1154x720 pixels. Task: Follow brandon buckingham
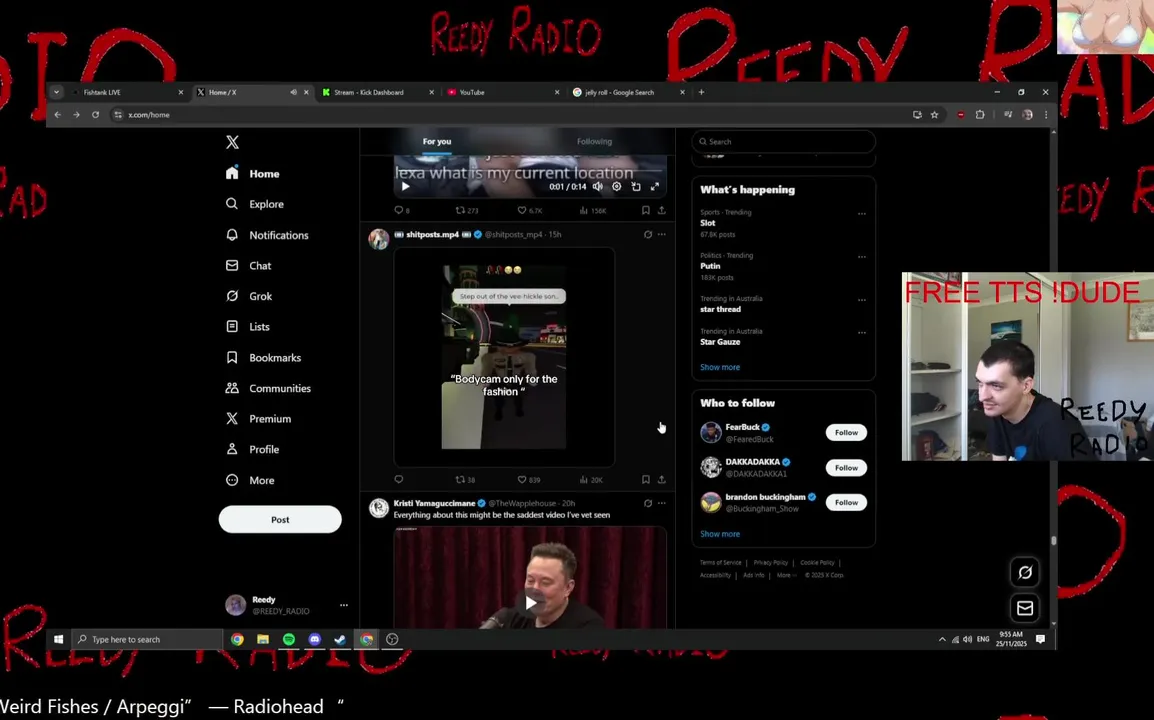(x=846, y=502)
